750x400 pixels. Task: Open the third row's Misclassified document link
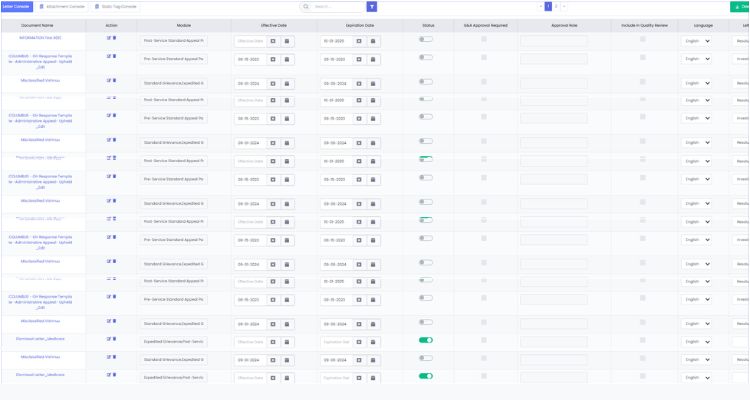point(40,80)
